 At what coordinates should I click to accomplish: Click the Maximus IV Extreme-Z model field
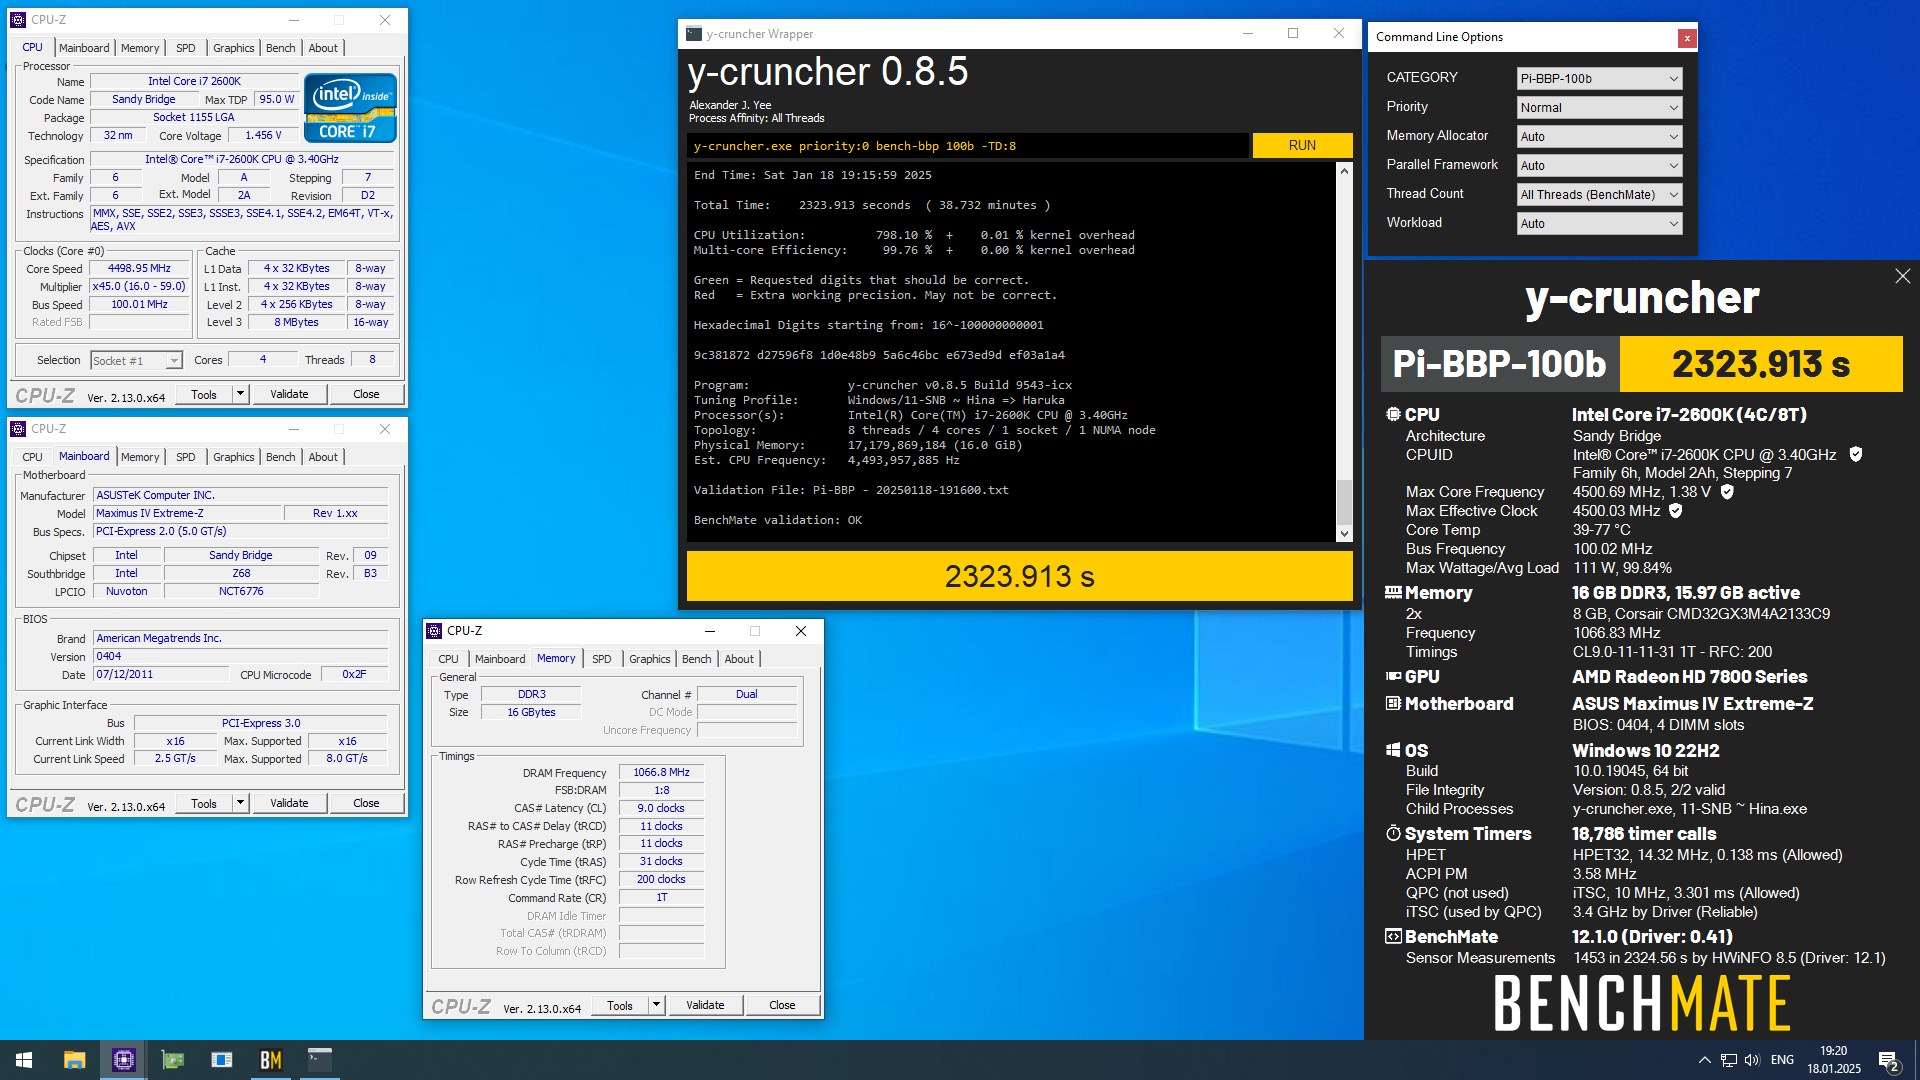(186, 513)
